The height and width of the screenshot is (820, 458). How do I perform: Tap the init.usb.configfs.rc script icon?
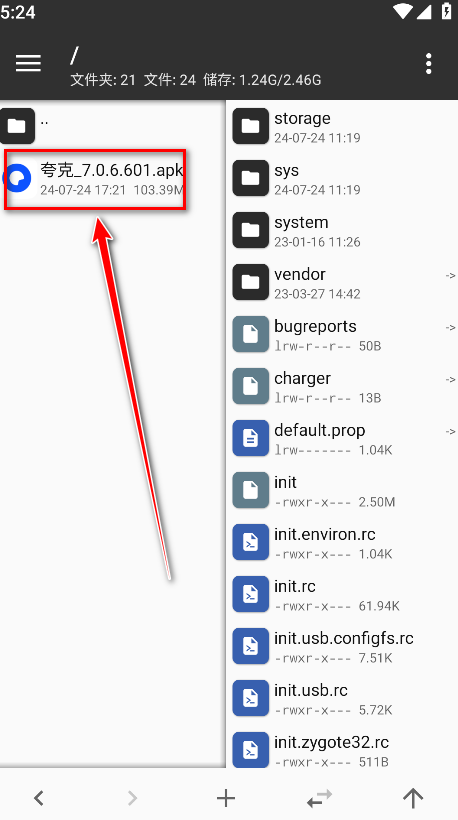click(250, 646)
